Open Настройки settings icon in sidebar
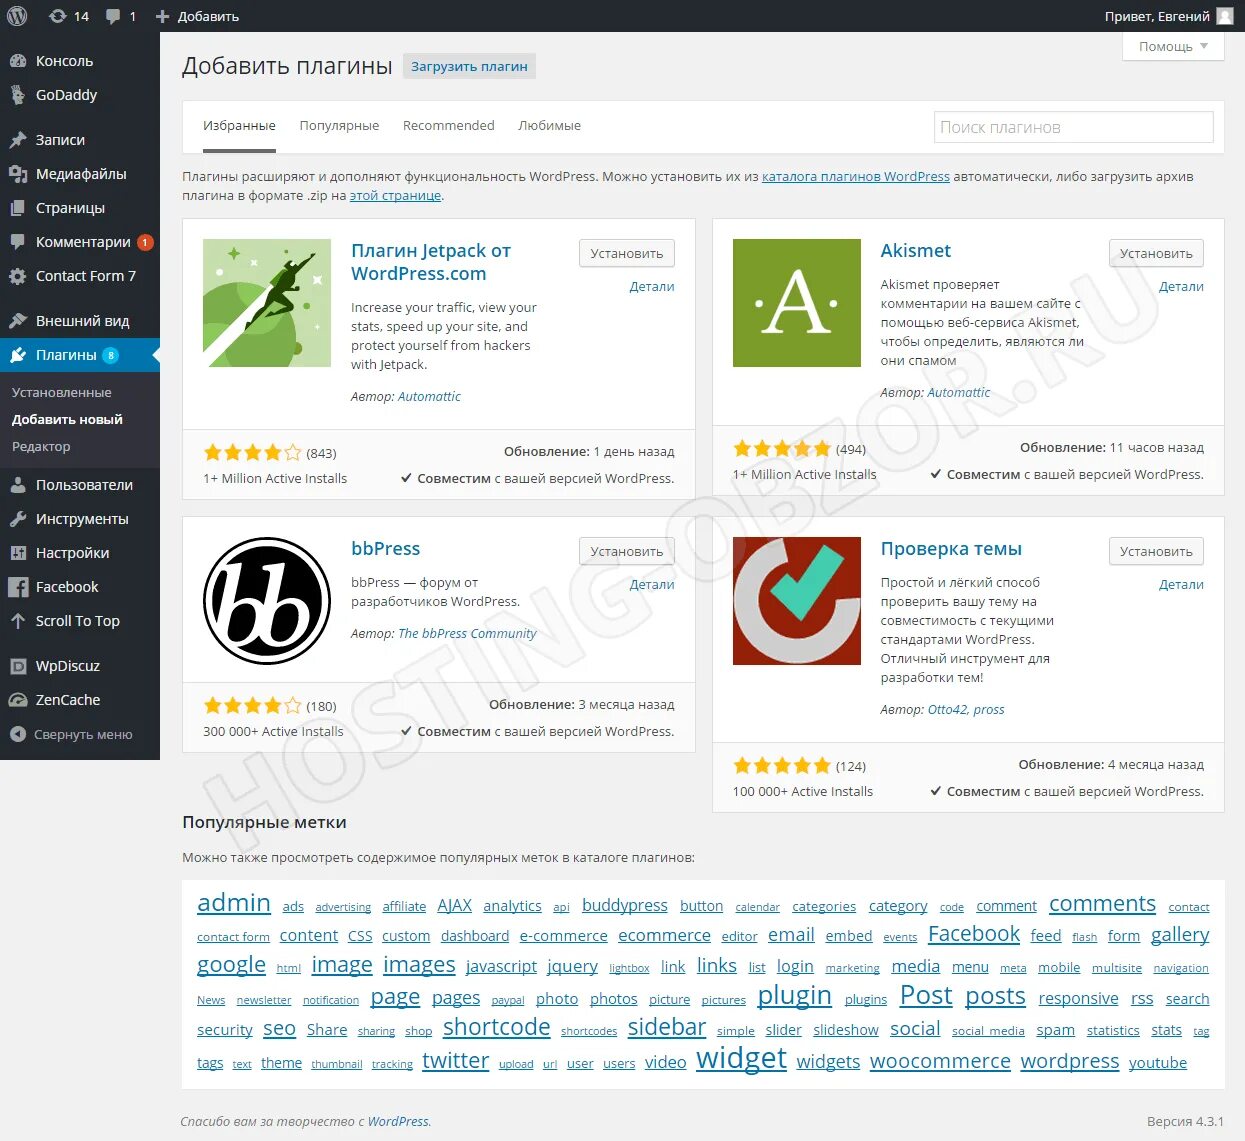Viewport: 1245px width, 1141px height. (18, 553)
